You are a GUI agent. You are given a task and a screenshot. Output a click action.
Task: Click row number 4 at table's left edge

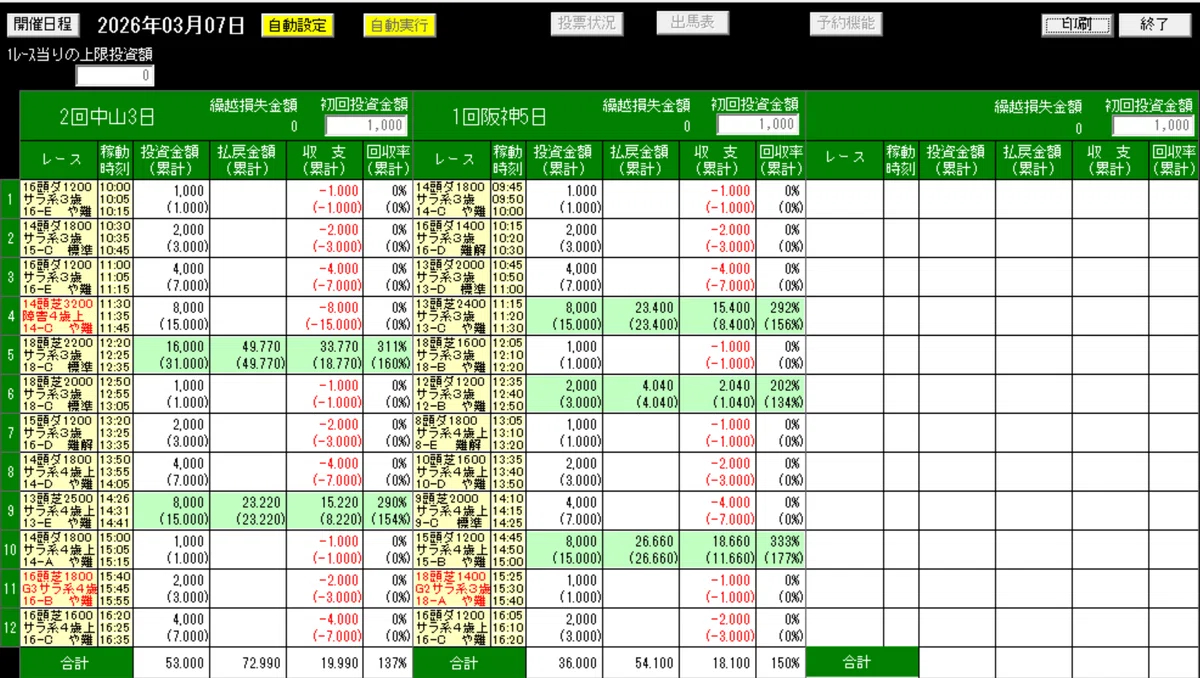[9, 315]
